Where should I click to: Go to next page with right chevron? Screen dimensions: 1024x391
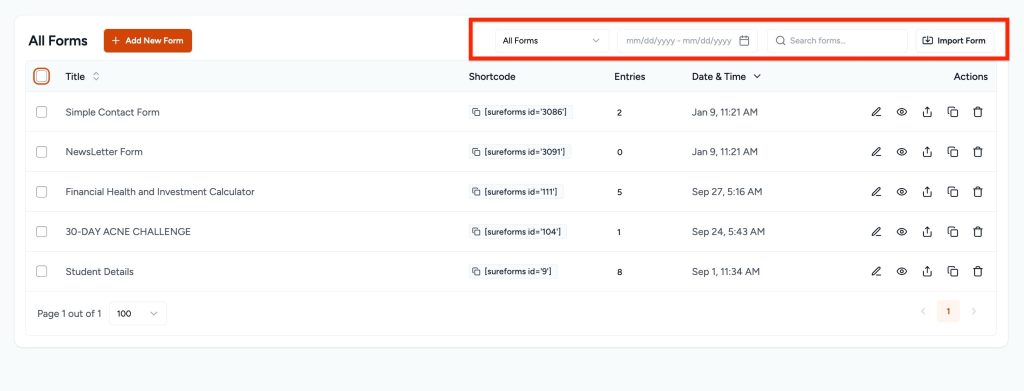[974, 311]
